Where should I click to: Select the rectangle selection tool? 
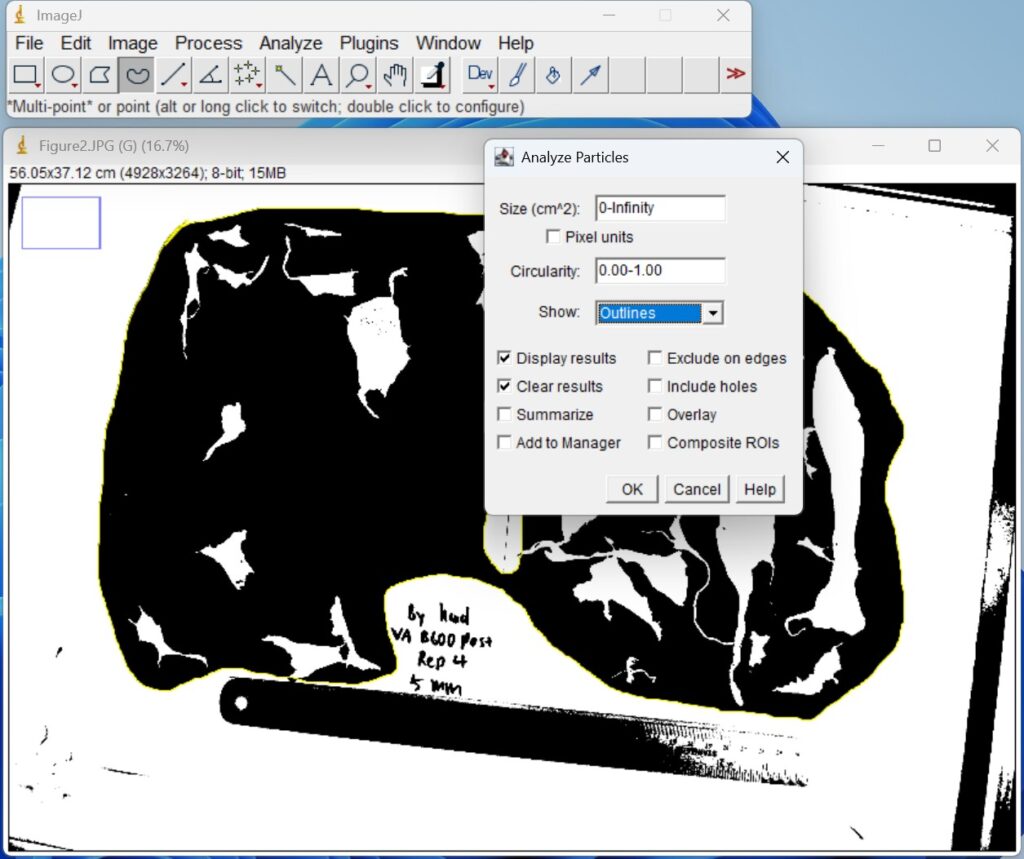25,75
